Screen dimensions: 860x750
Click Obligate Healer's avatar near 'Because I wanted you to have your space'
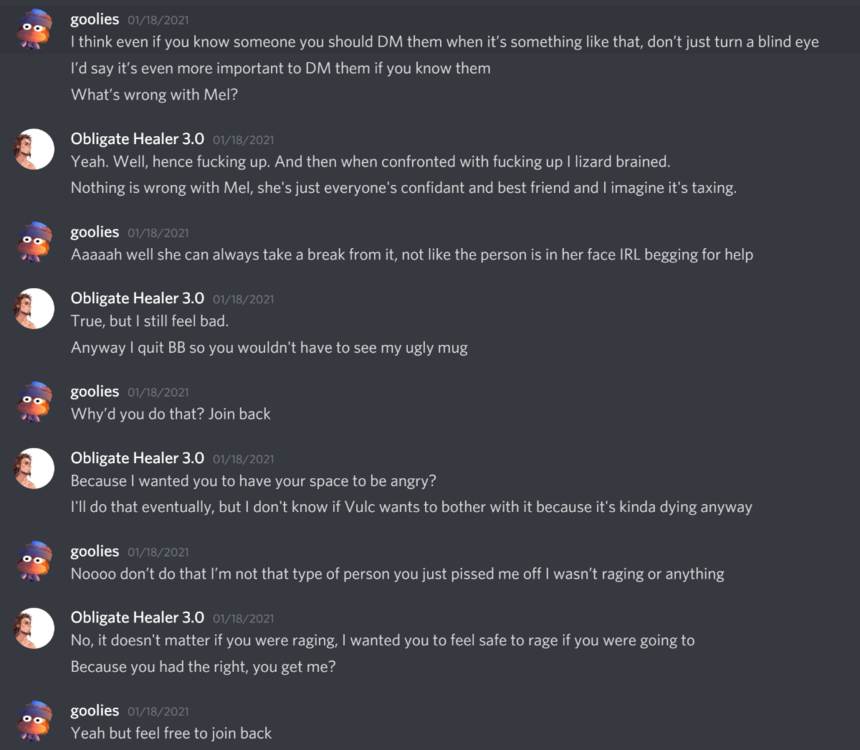pyautogui.click(x=34, y=467)
